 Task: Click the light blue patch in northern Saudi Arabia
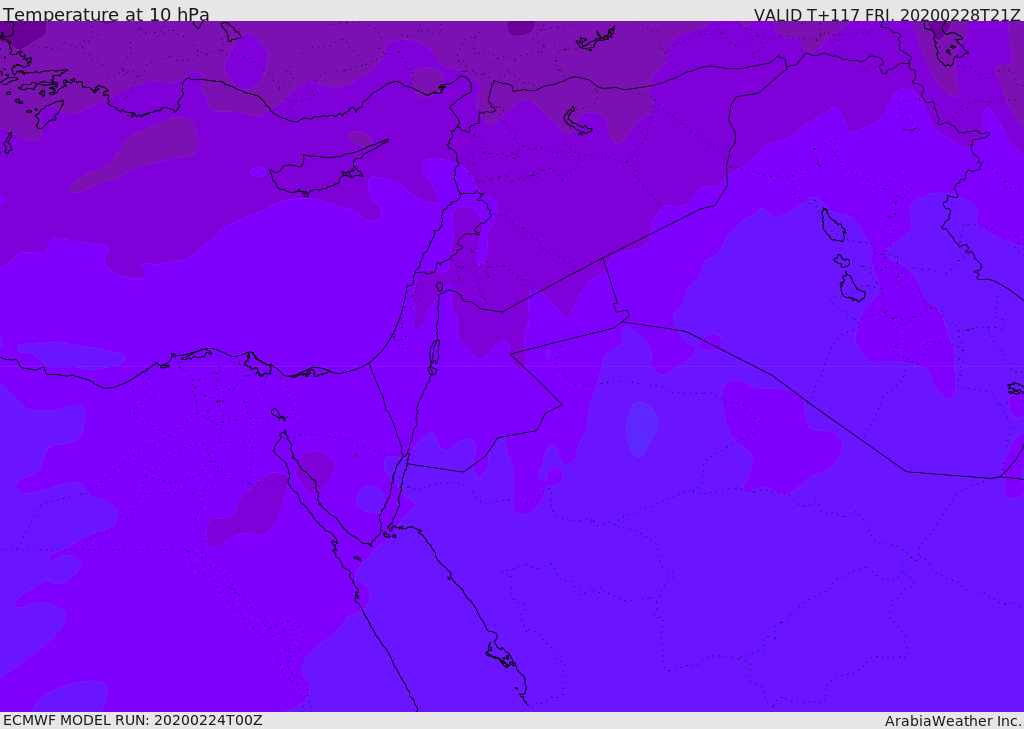click(x=642, y=428)
